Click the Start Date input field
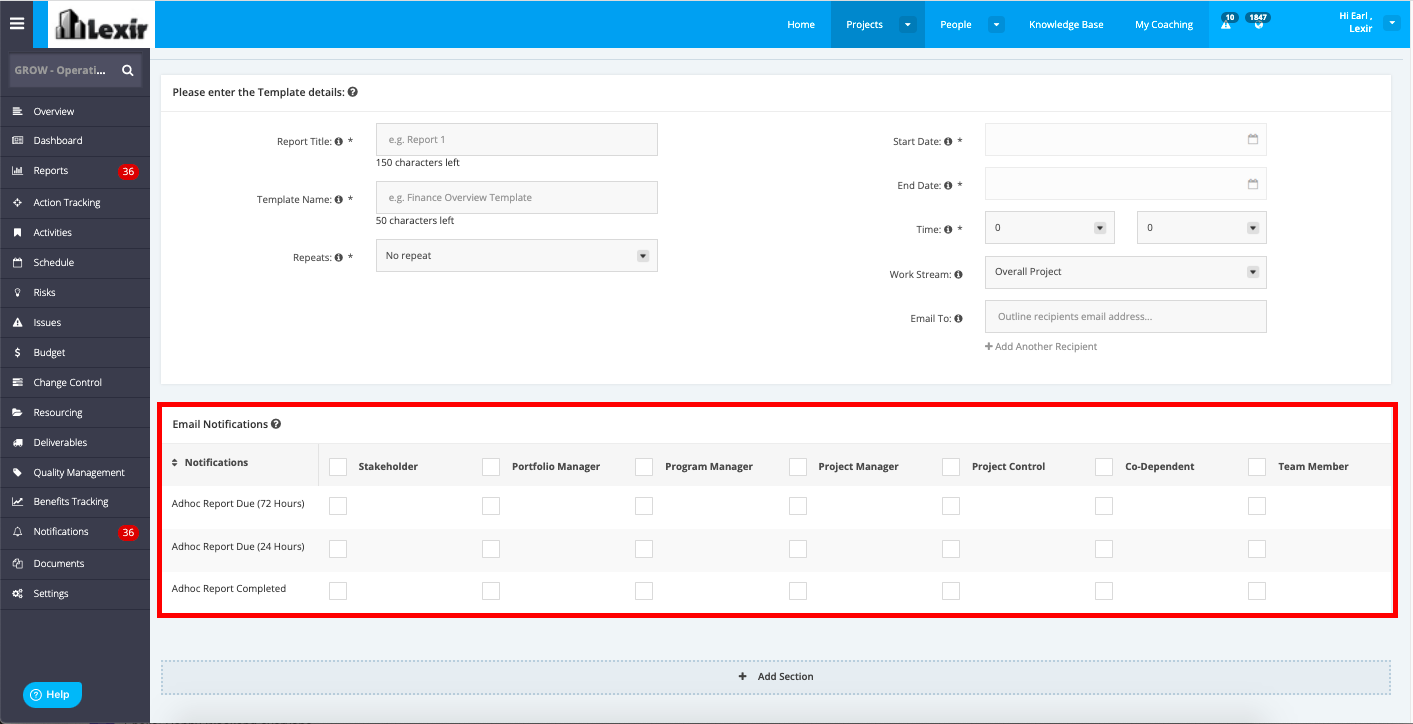 1126,140
